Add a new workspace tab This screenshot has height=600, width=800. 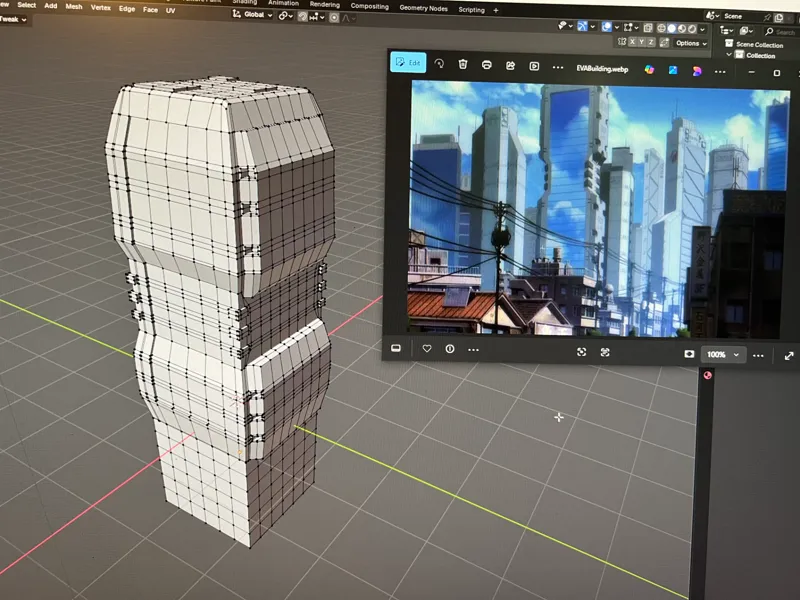[x=495, y=10]
